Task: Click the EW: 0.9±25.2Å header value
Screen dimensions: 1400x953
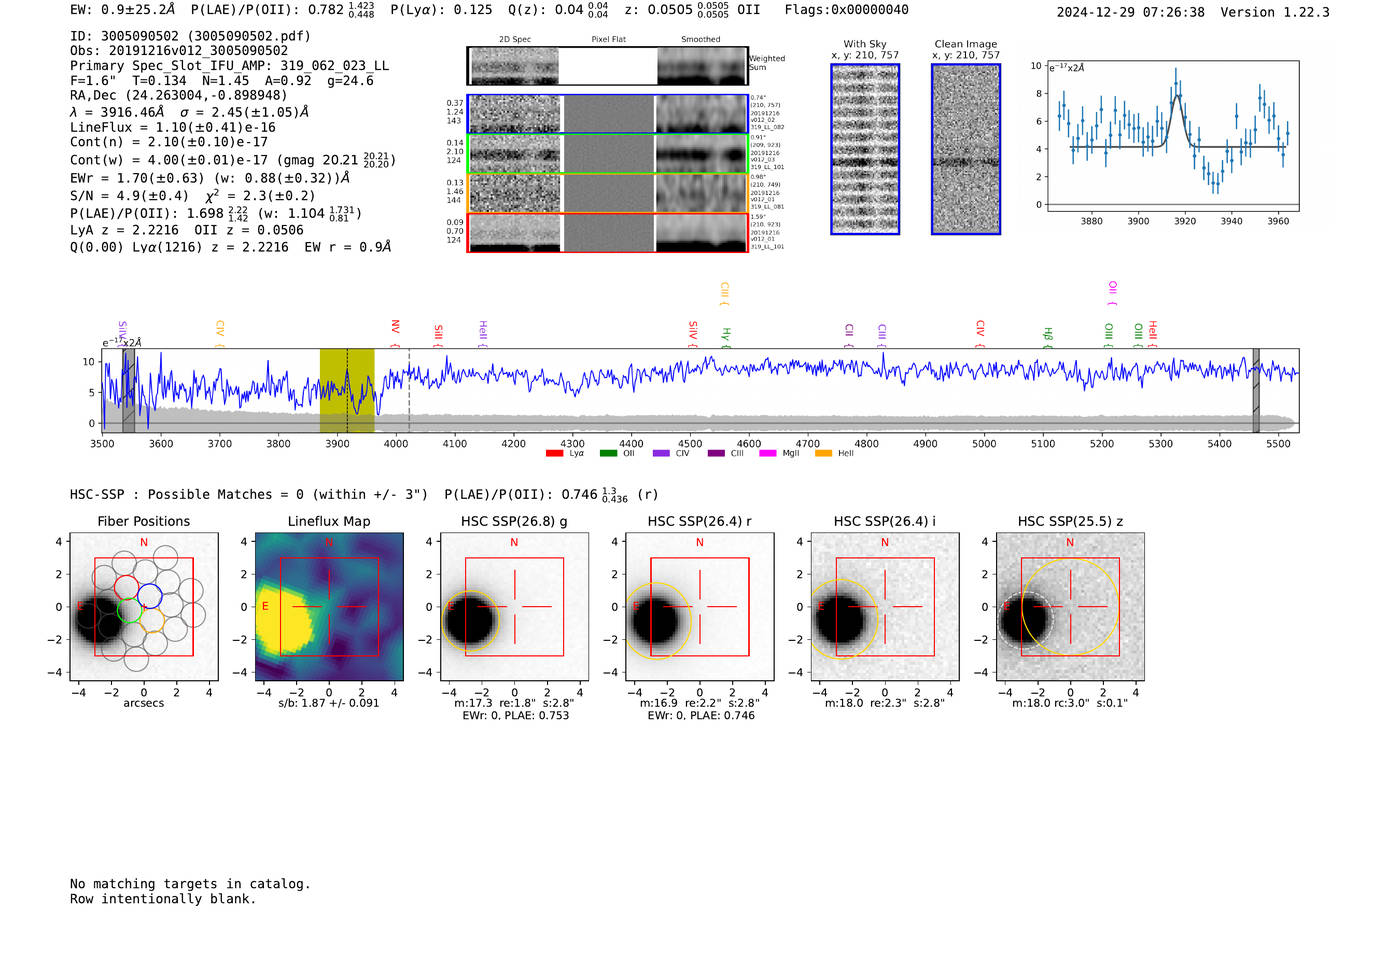Action: tap(122, 10)
